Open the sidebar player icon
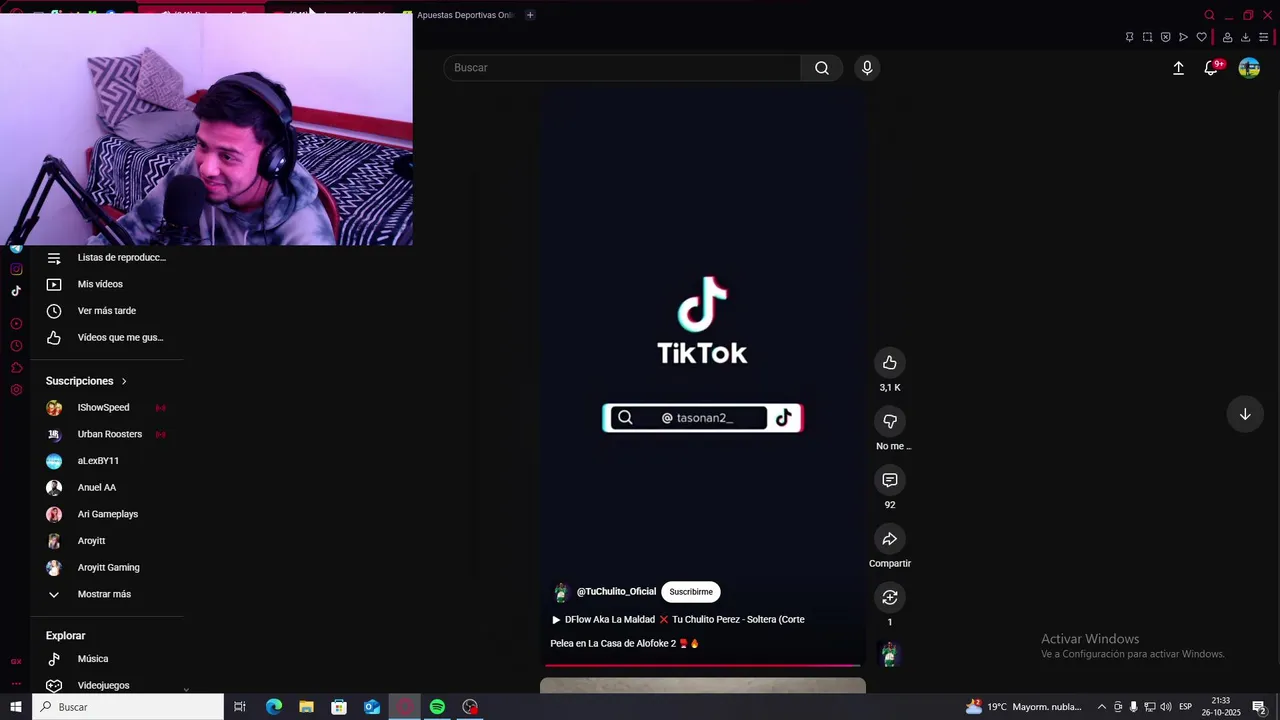1280x720 pixels. [x=16, y=323]
